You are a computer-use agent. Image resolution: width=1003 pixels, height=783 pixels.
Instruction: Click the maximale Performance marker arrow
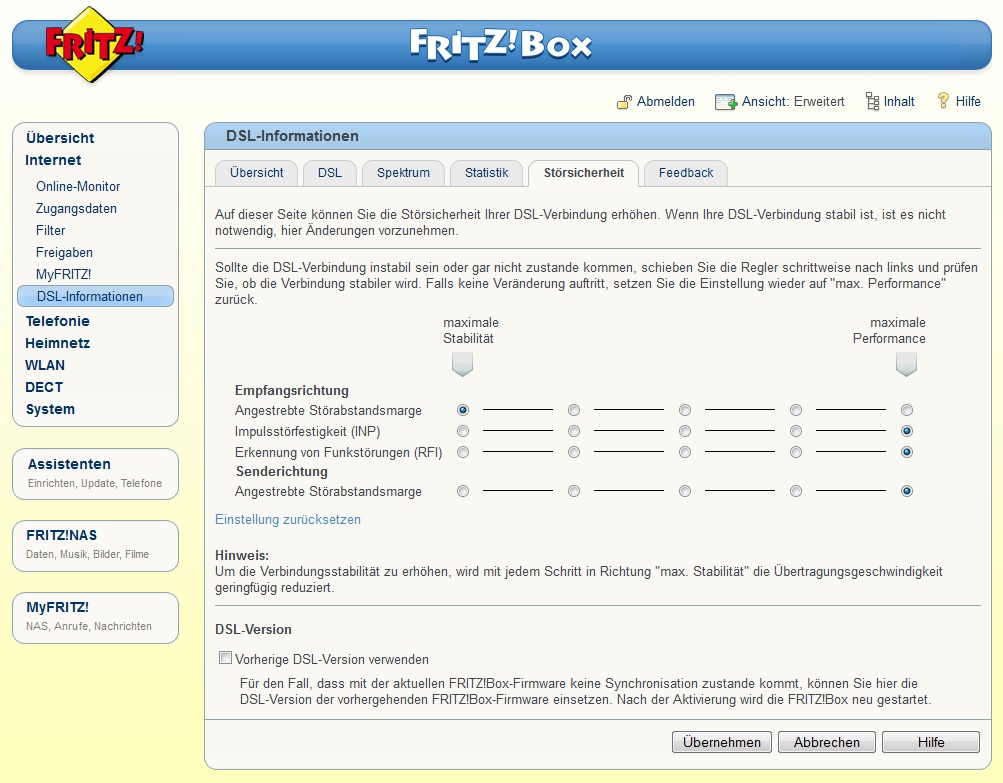906,364
